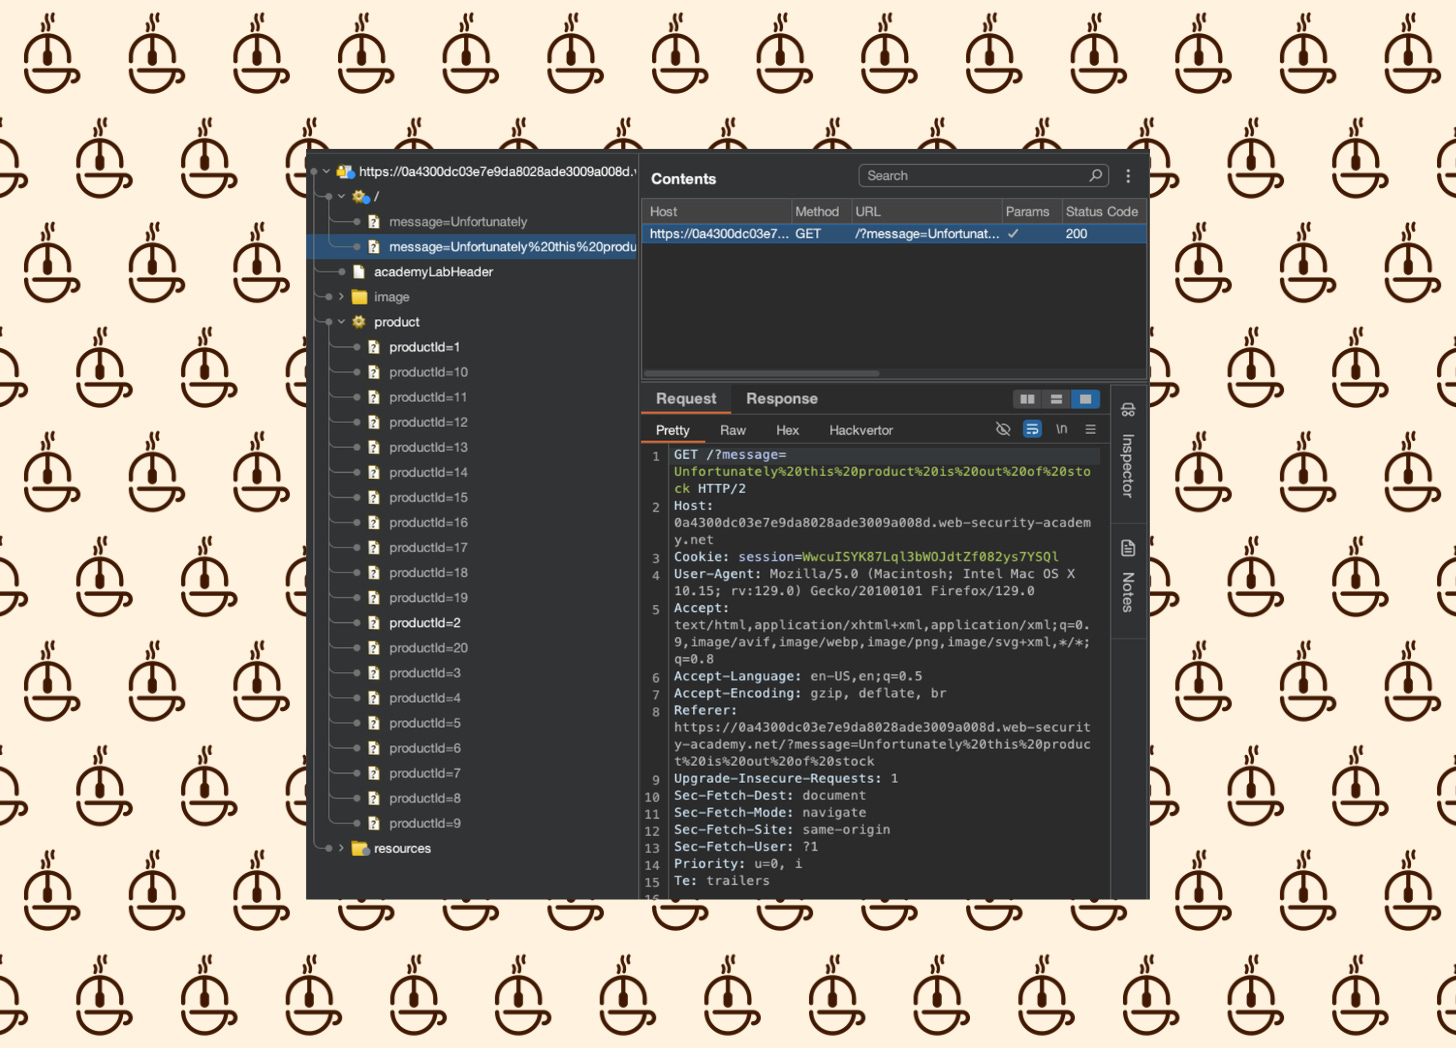The height and width of the screenshot is (1048, 1456).
Task: Click file icon next to productId=15
Action: 374,497
